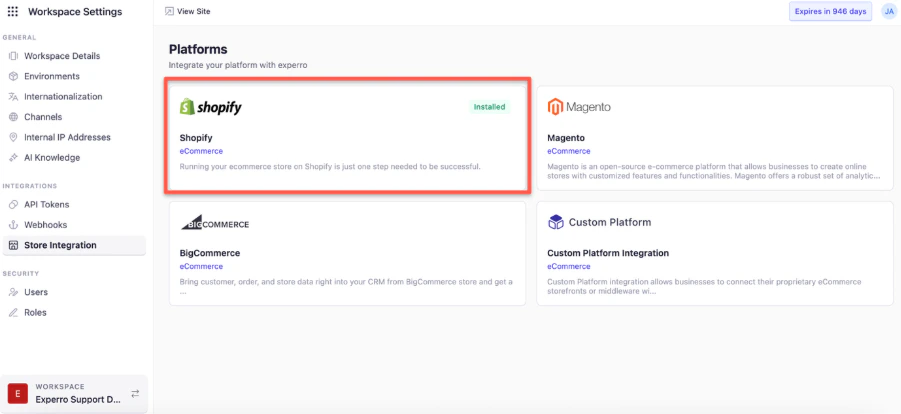
Task: Click the Custom Platform description text
Action: [x=704, y=286]
